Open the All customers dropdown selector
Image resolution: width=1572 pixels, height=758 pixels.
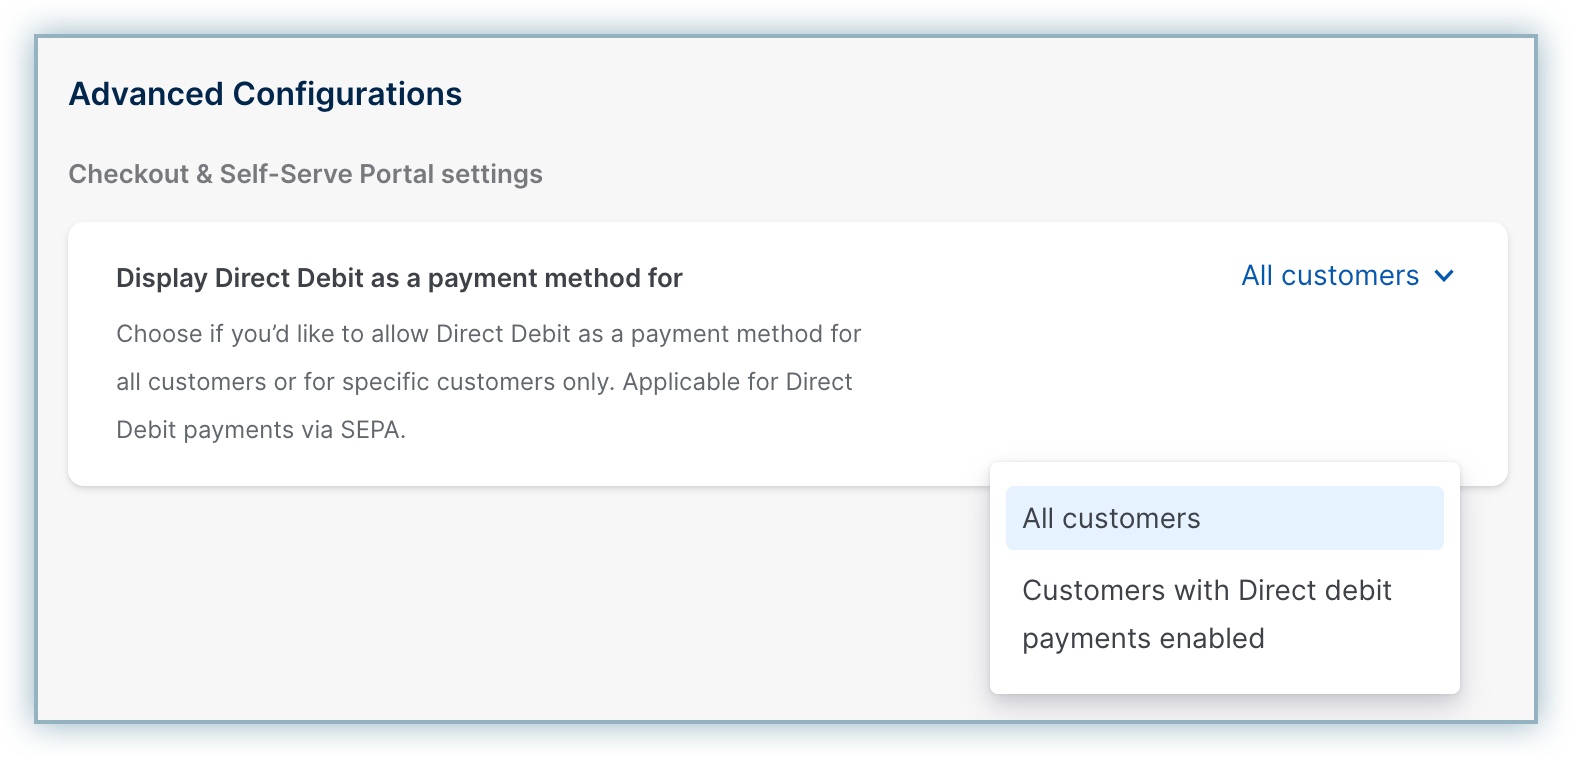(1346, 276)
